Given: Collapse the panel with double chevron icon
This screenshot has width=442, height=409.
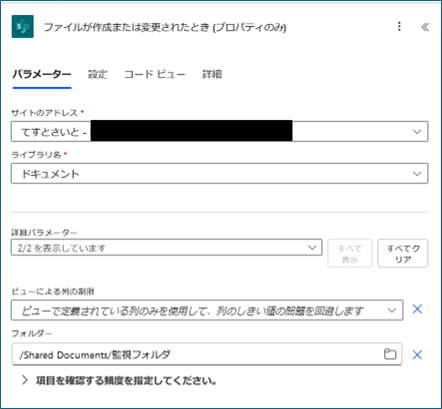Looking at the screenshot, I should [x=425, y=27].
